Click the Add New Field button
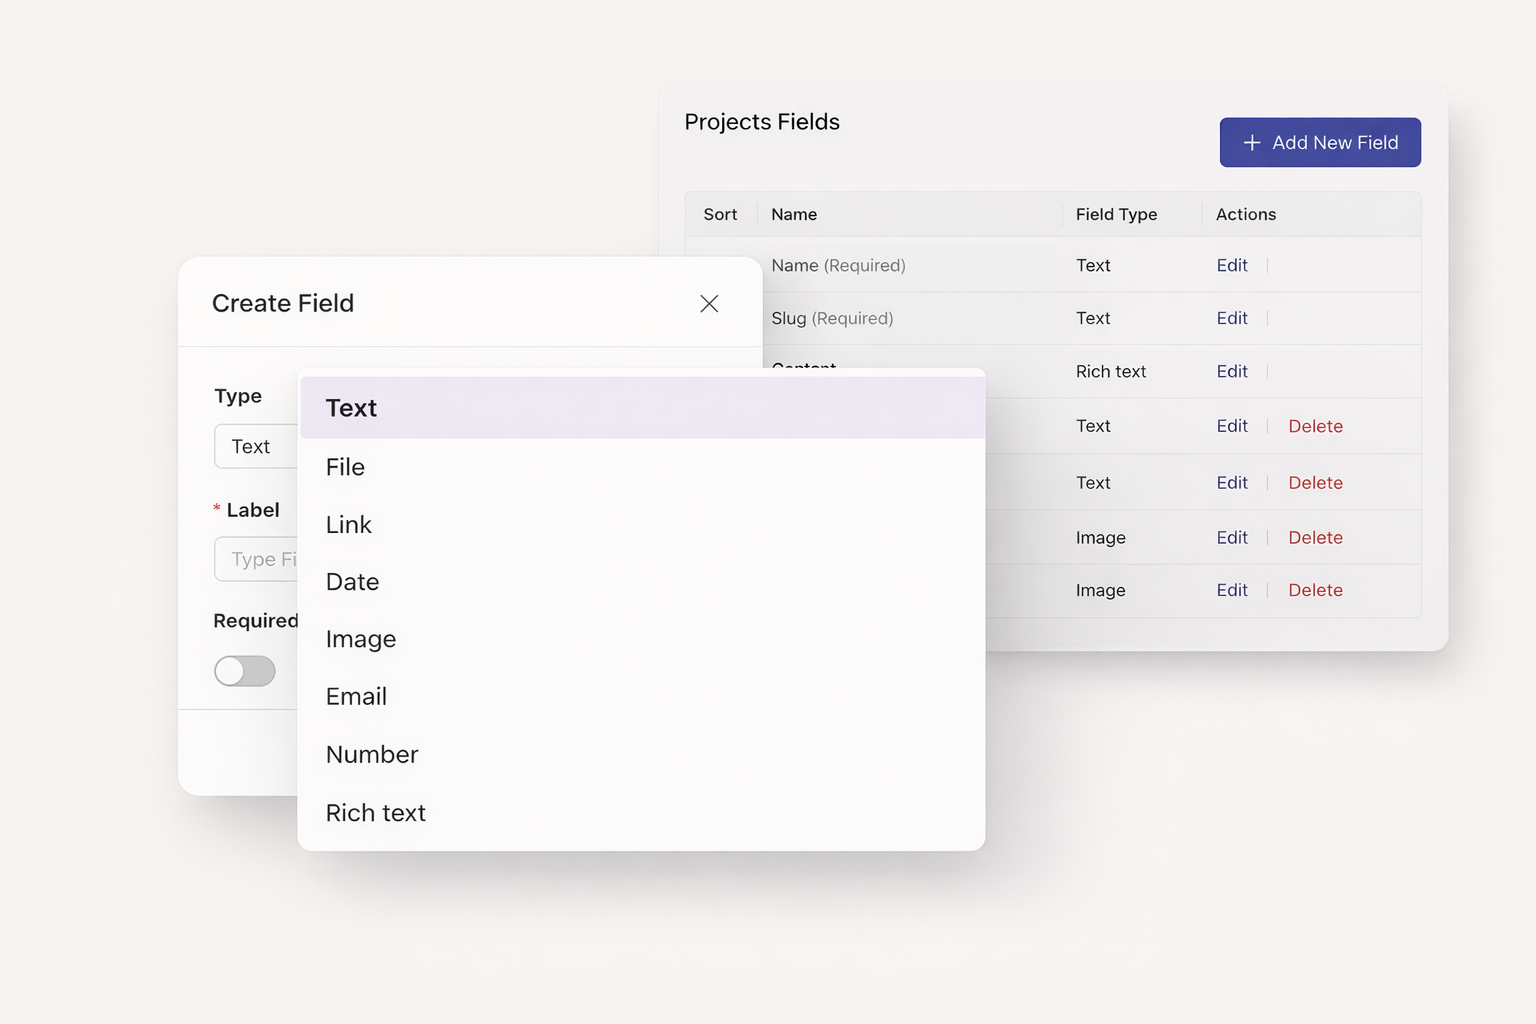This screenshot has width=1536, height=1024. (1319, 143)
